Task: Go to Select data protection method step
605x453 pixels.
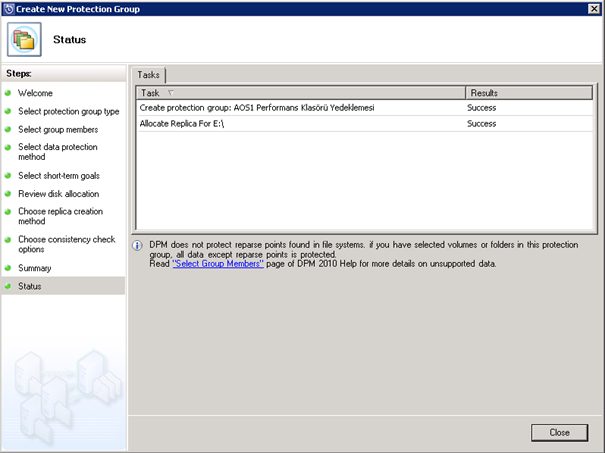Action: pos(57,152)
